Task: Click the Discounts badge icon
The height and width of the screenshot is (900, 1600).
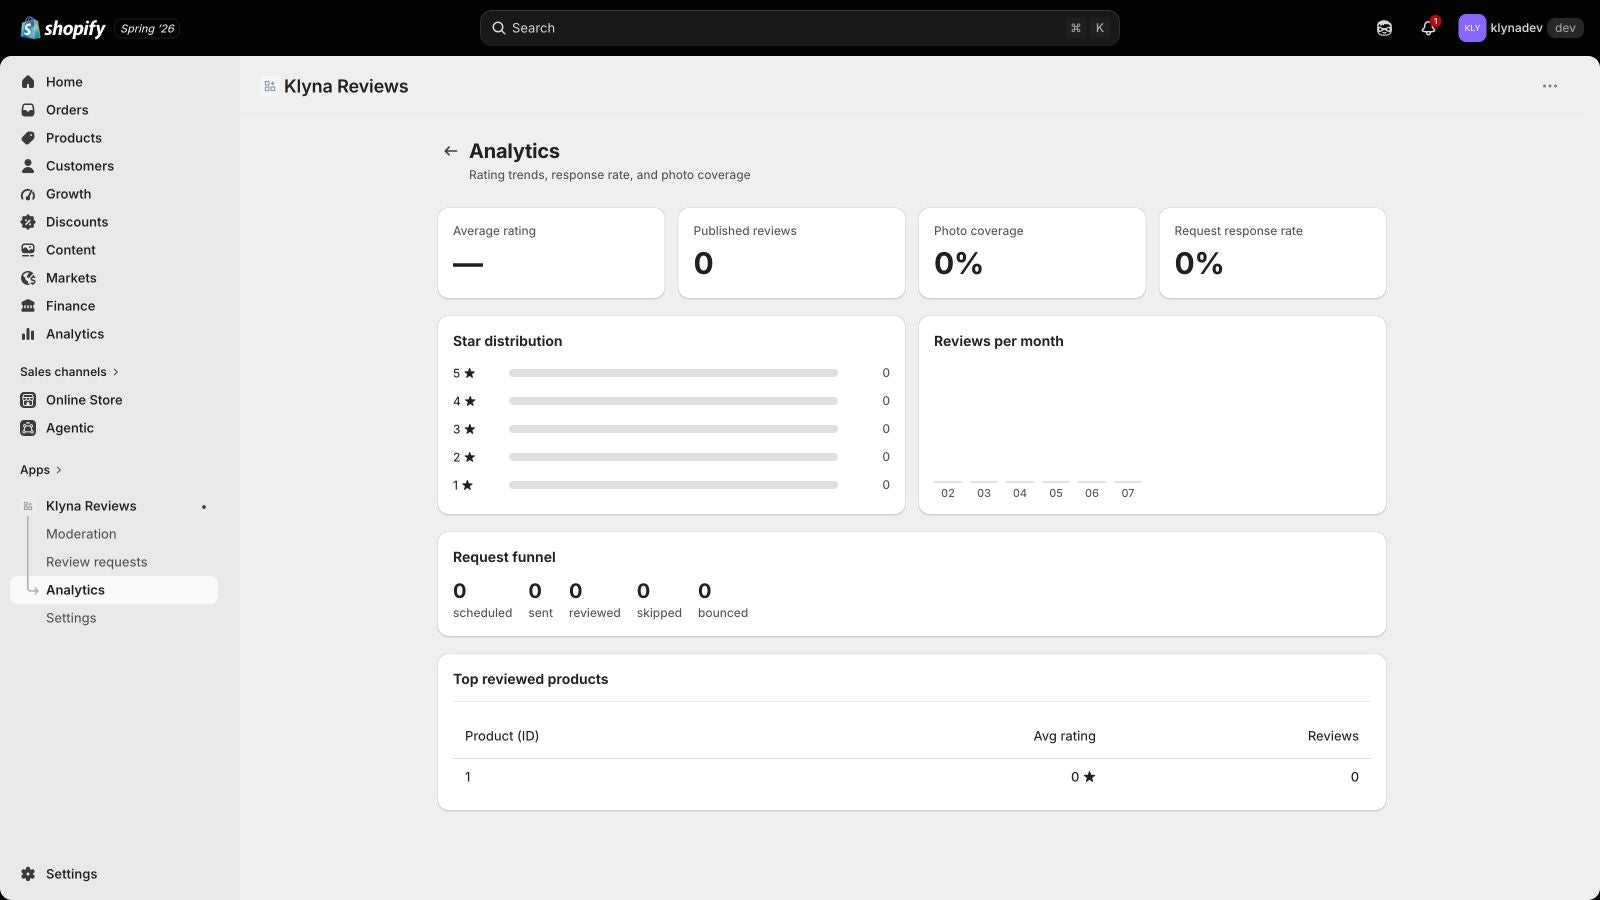Action: (28, 222)
